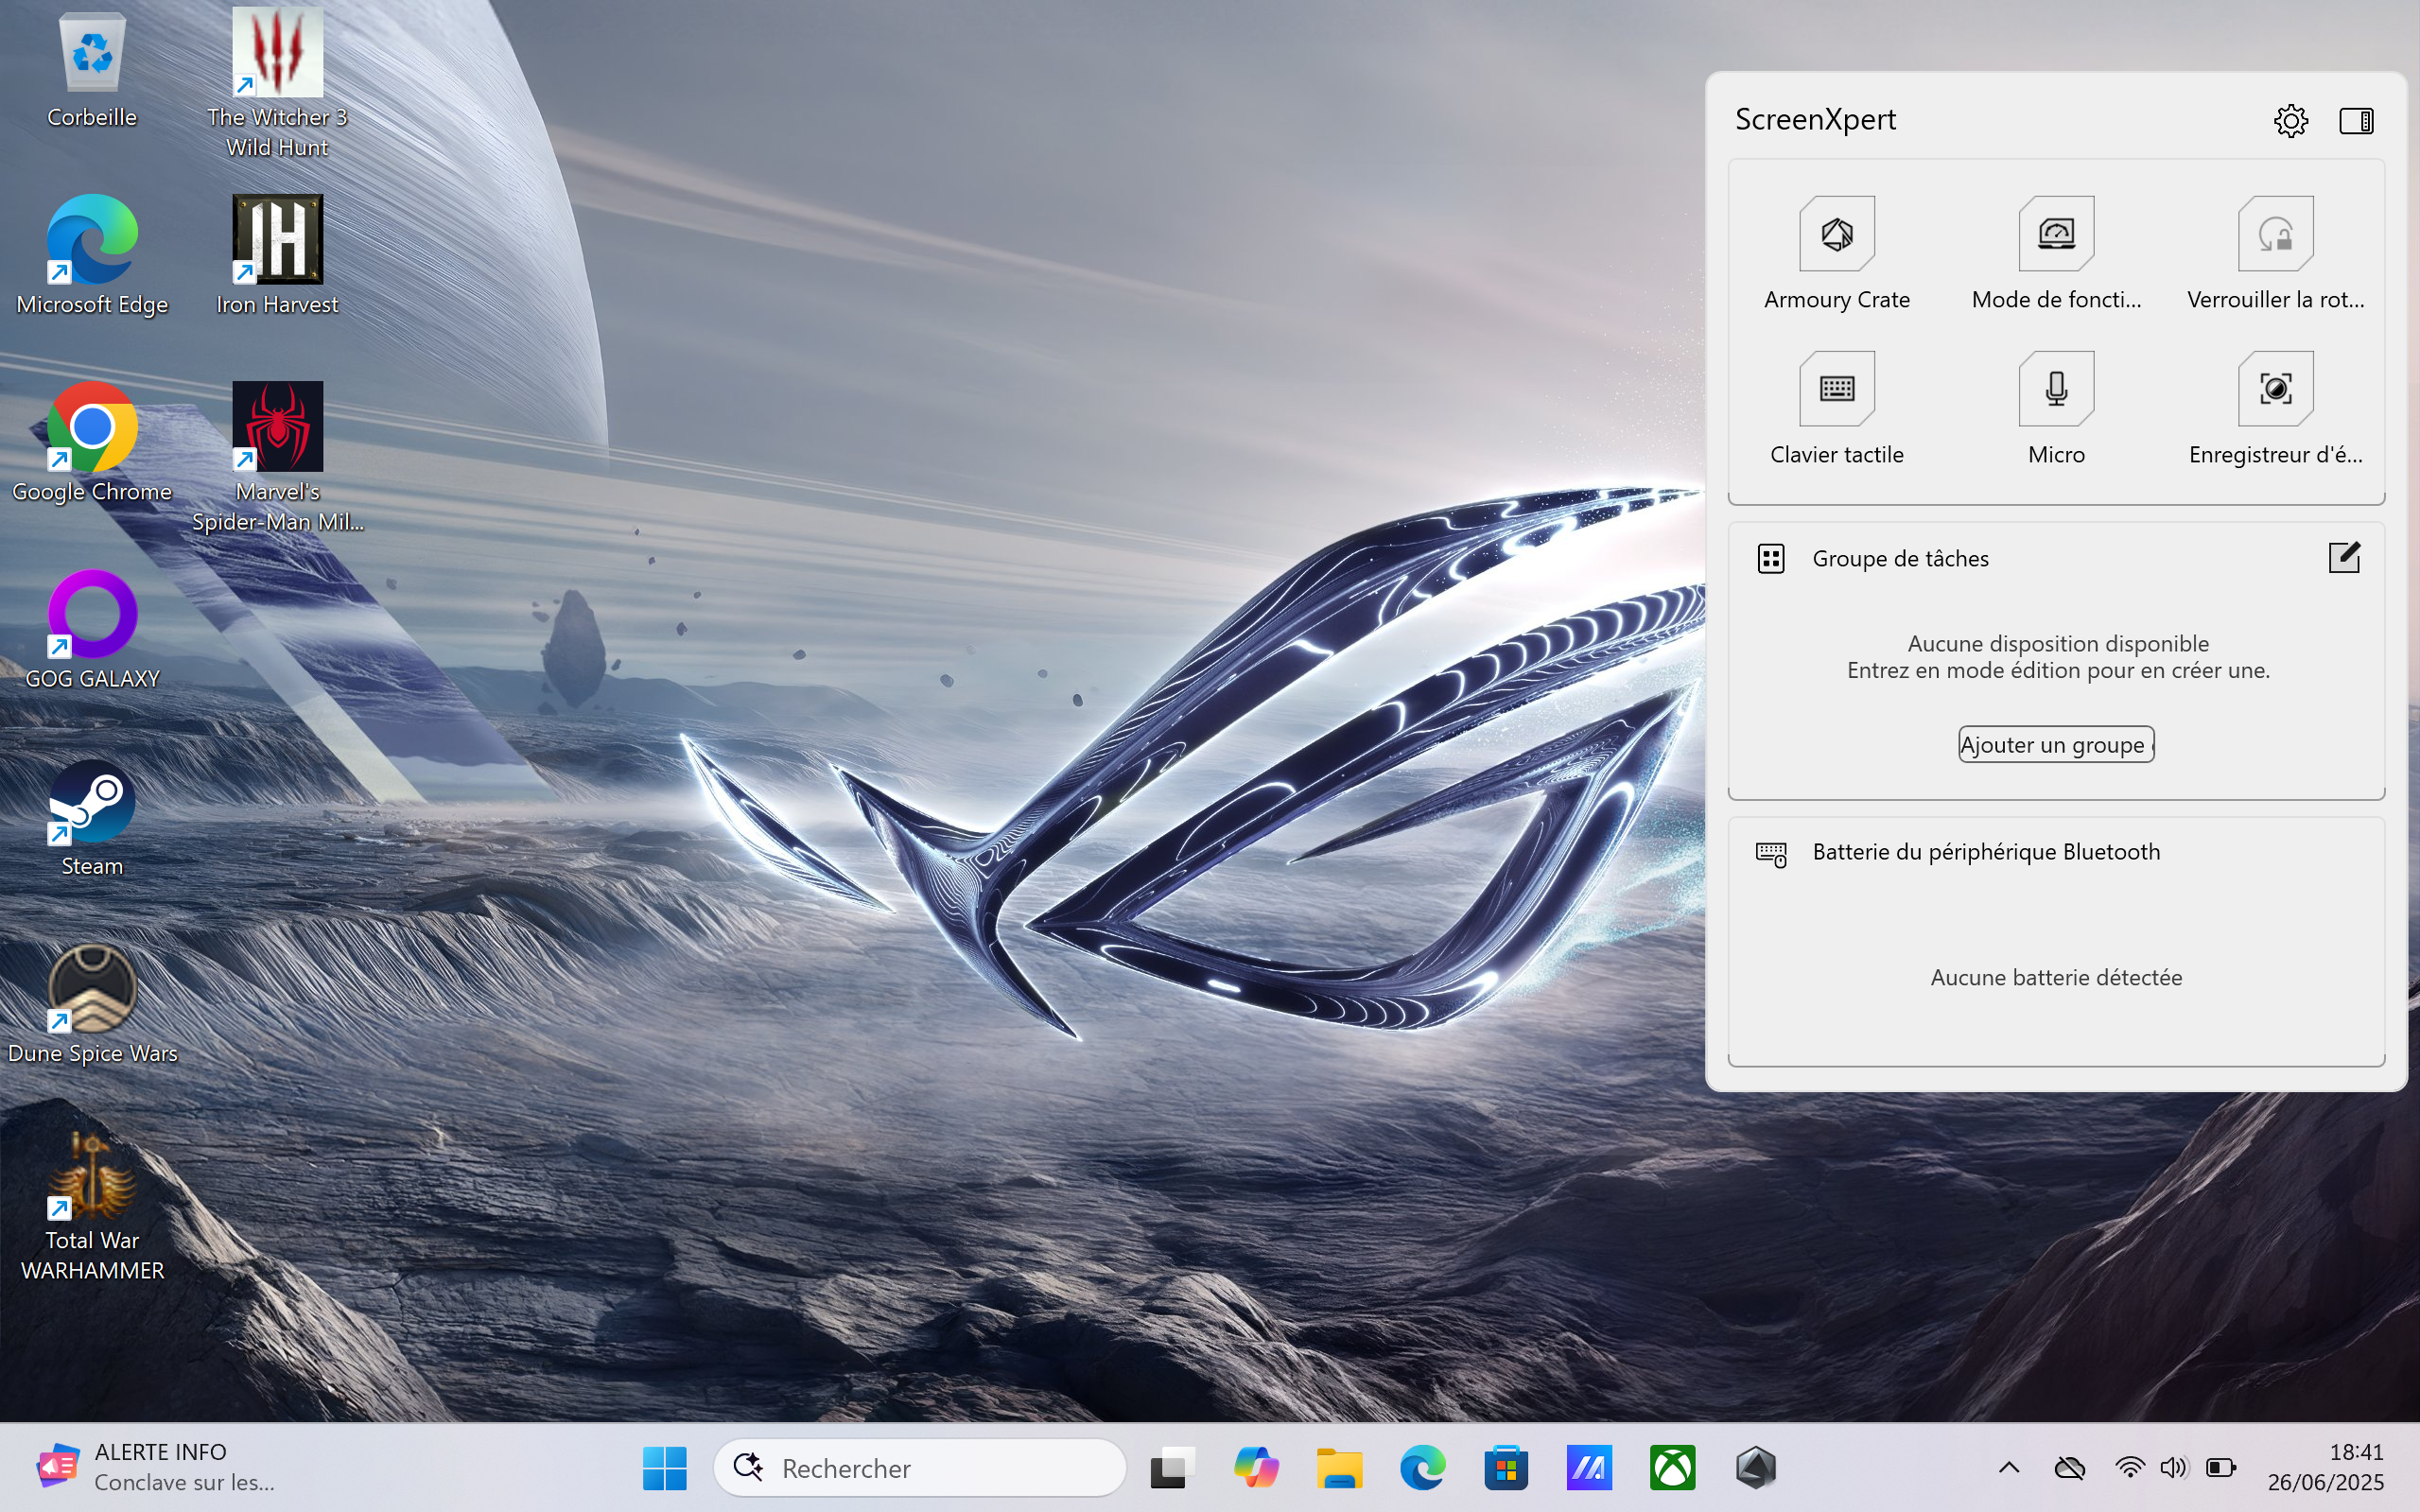Open Microsoft Edge from the taskbar

point(1422,1468)
